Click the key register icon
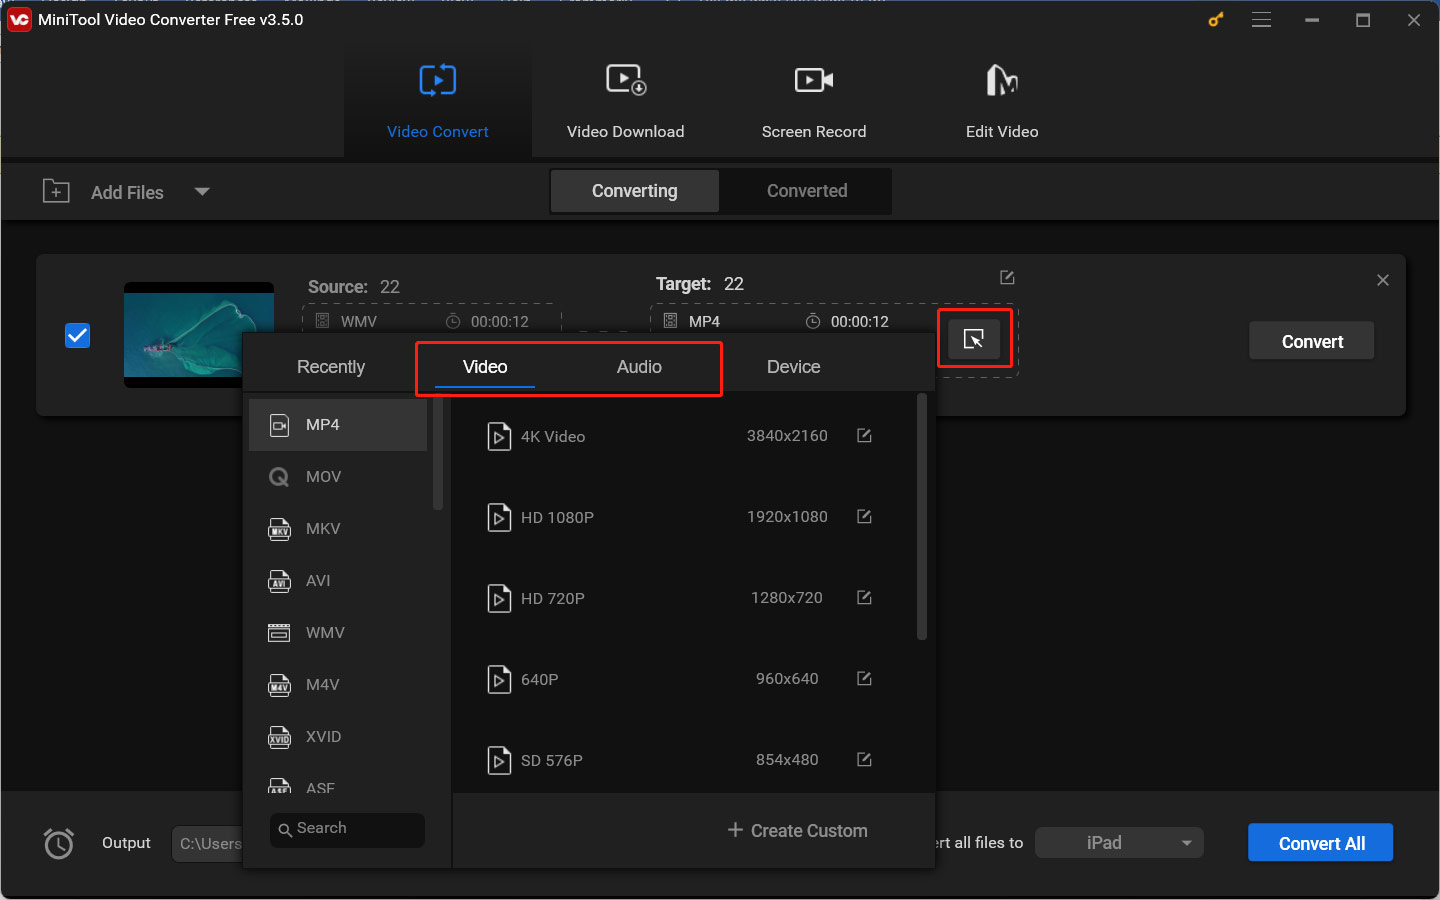The image size is (1440, 900). [1216, 20]
